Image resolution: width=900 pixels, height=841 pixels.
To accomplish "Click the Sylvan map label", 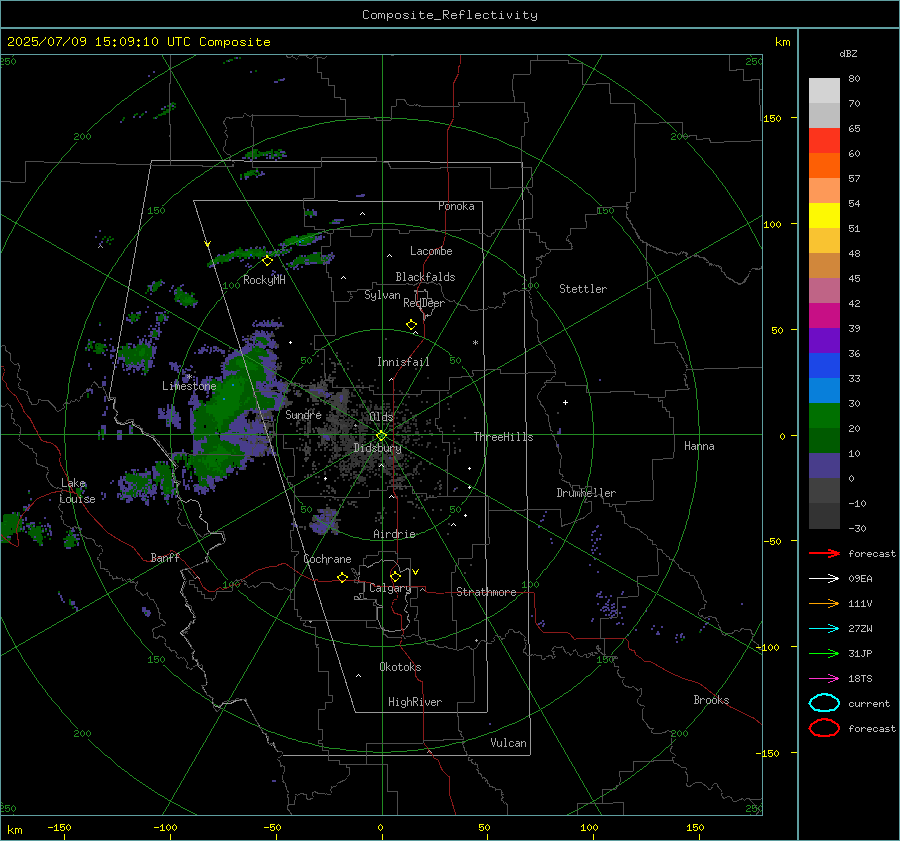I will coord(382,295).
